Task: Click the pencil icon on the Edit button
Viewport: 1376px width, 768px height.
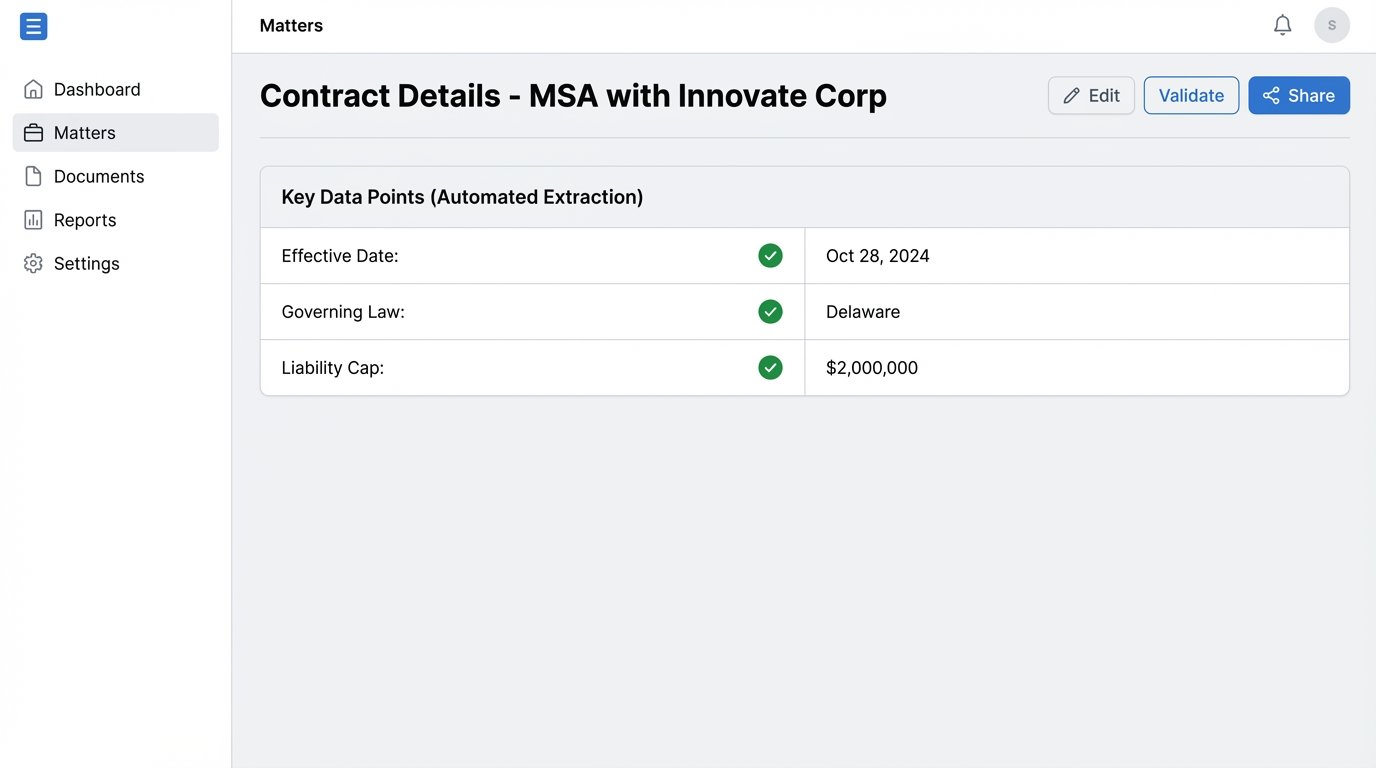Action: 1072,95
